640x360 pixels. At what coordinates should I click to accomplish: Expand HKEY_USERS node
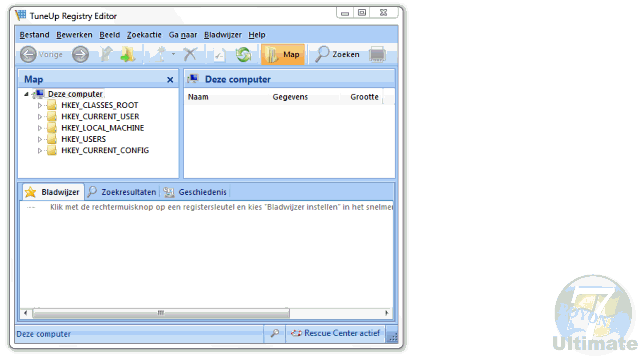(40, 139)
